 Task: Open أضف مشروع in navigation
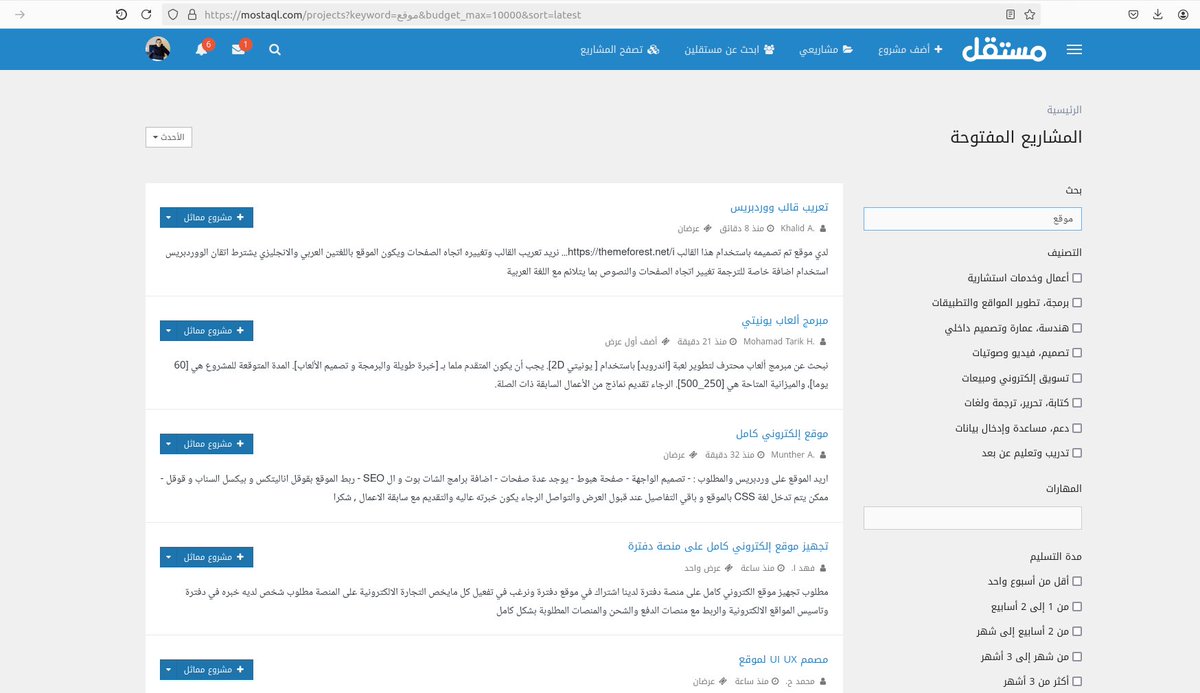(x=910, y=49)
